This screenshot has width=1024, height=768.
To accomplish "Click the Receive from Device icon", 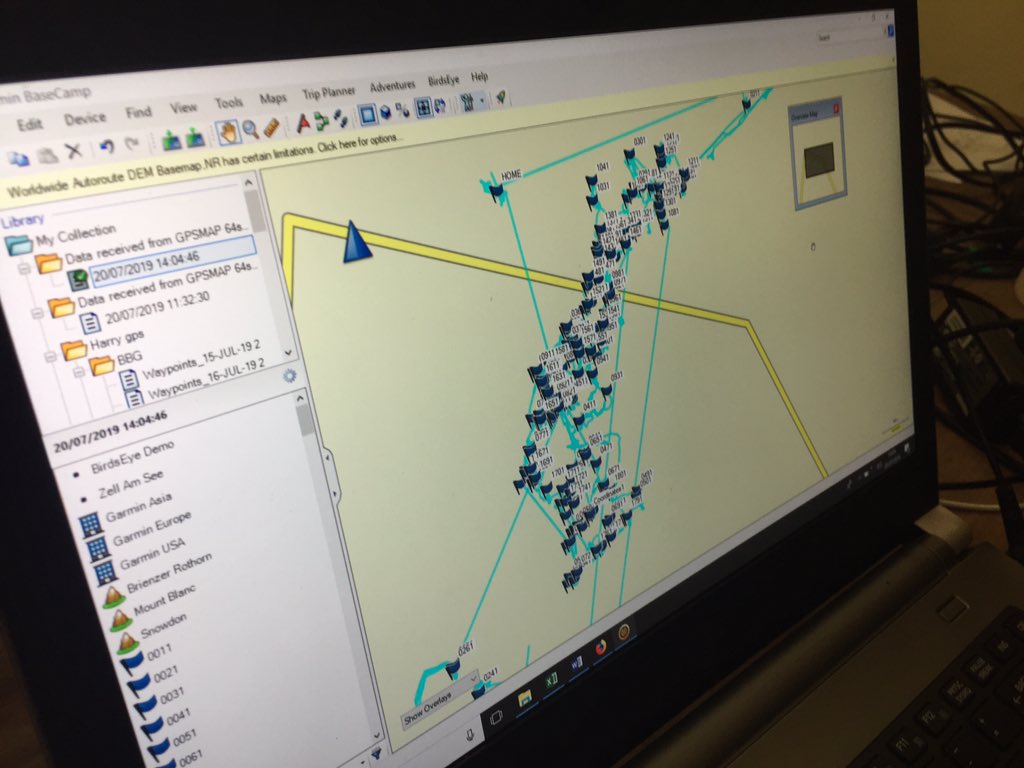I will 195,136.
